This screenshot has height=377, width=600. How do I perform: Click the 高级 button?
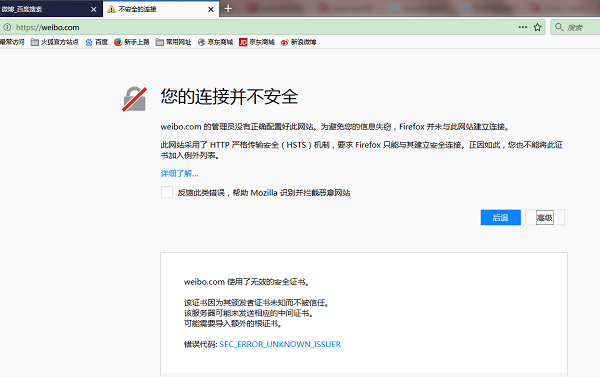[x=545, y=217]
